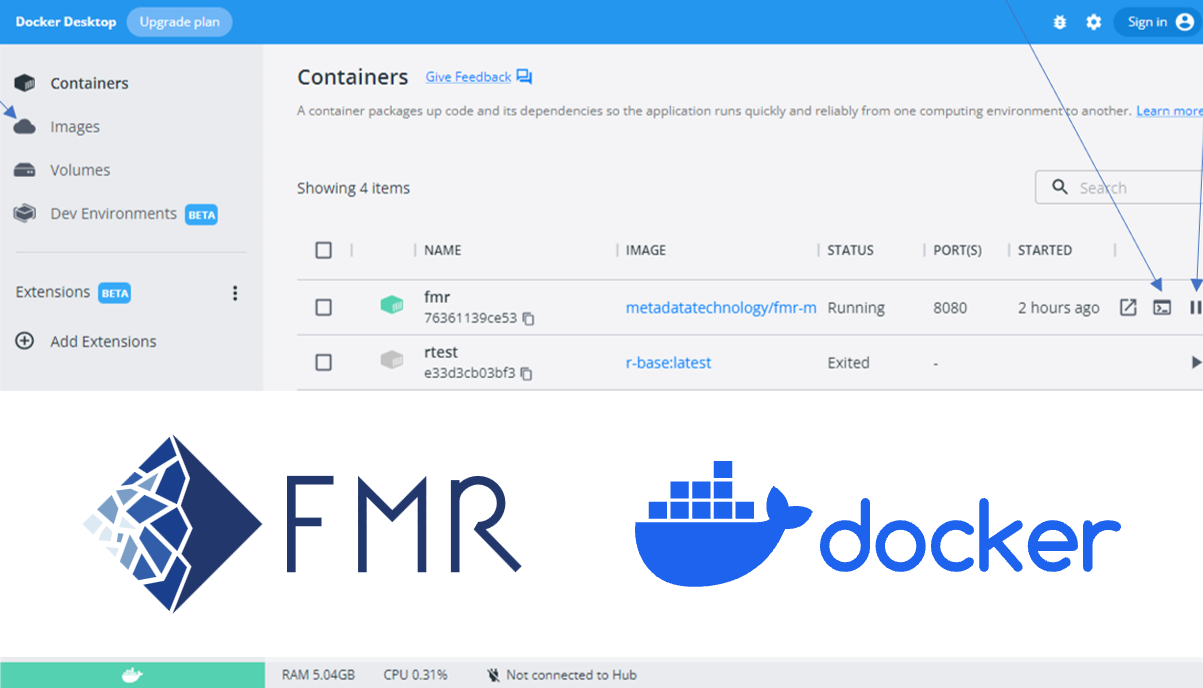The height and width of the screenshot is (688, 1203).
Task: Open the Extensions options menu
Action: (x=235, y=292)
